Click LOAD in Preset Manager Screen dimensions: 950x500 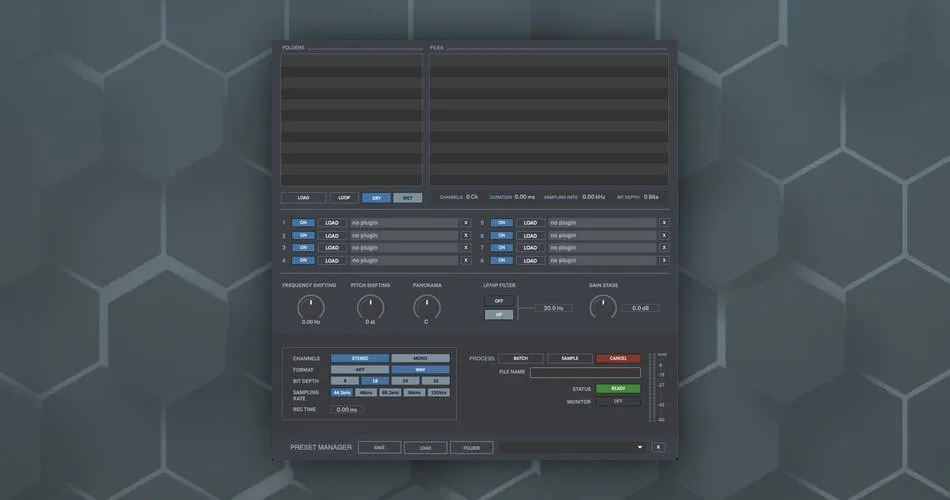point(425,447)
